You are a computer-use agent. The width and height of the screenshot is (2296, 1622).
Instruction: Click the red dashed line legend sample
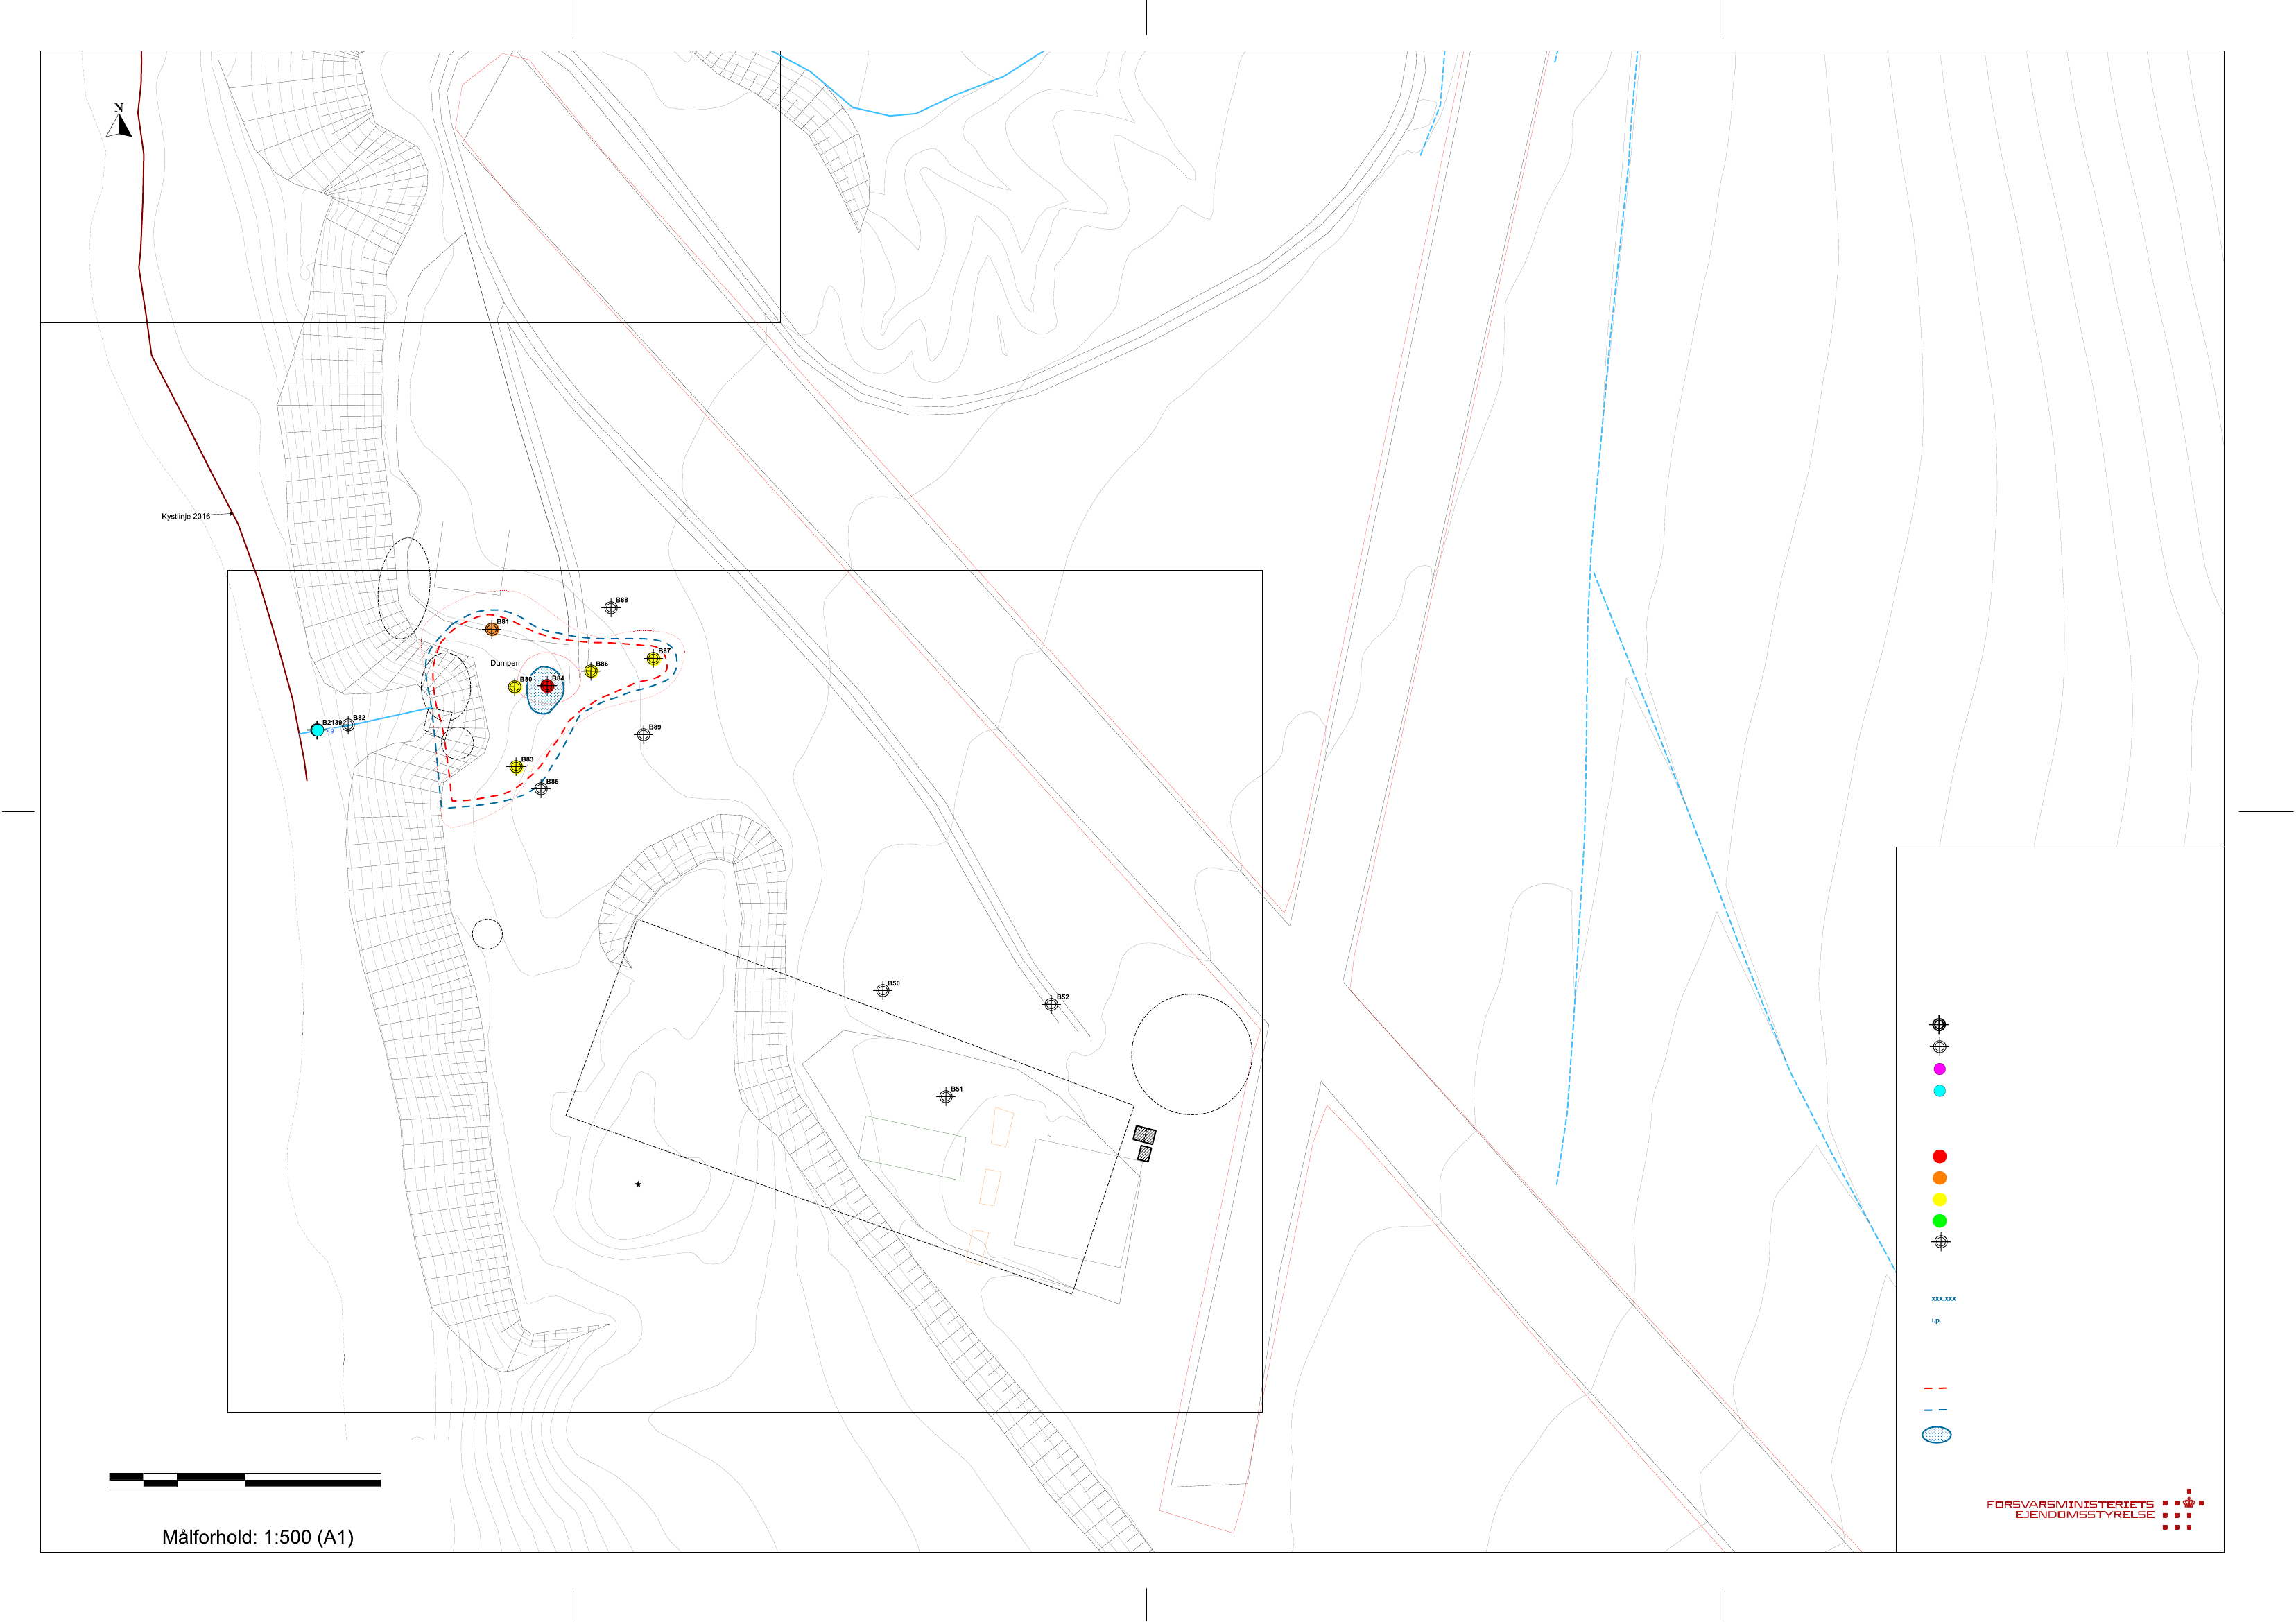point(1936,1388)
